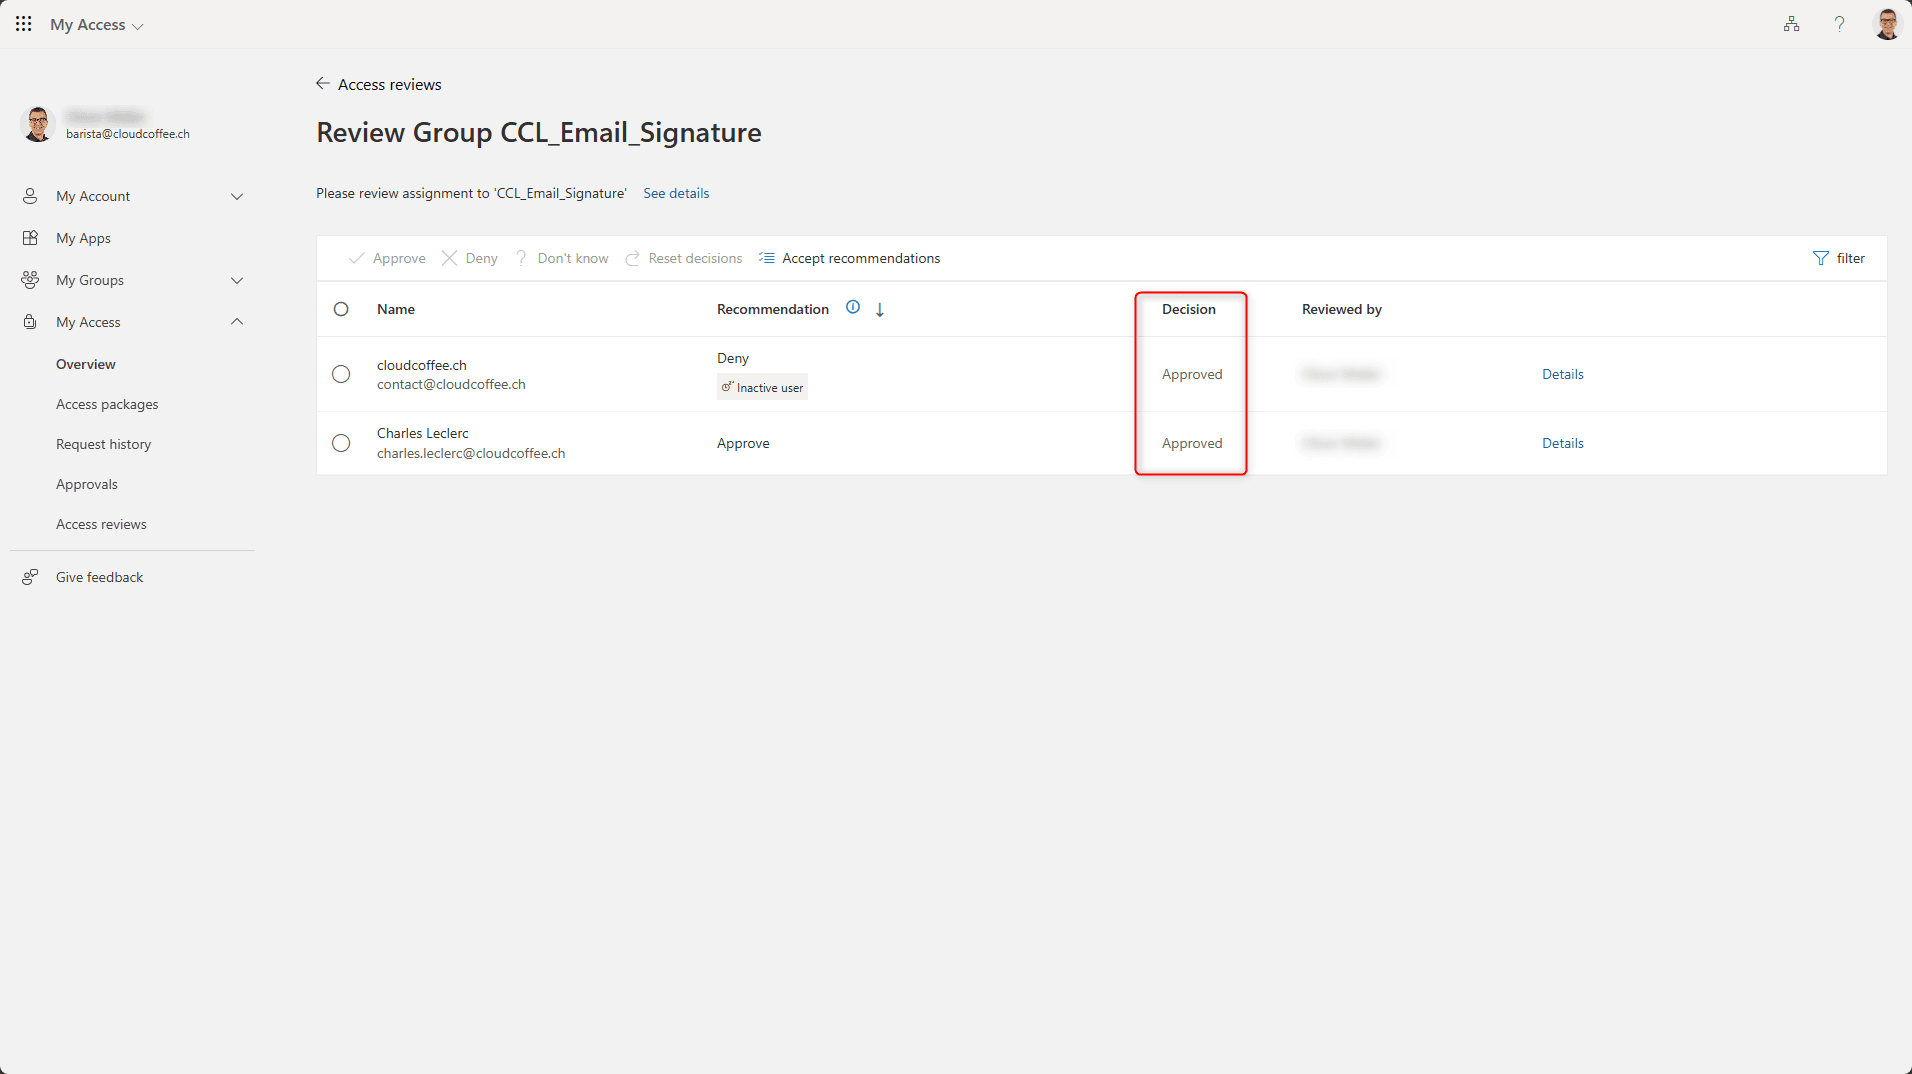The height and width of the screenshot is (1074, 1912).
Task: Select the Charles Leclerc row radio button
Action: [341, 443]
